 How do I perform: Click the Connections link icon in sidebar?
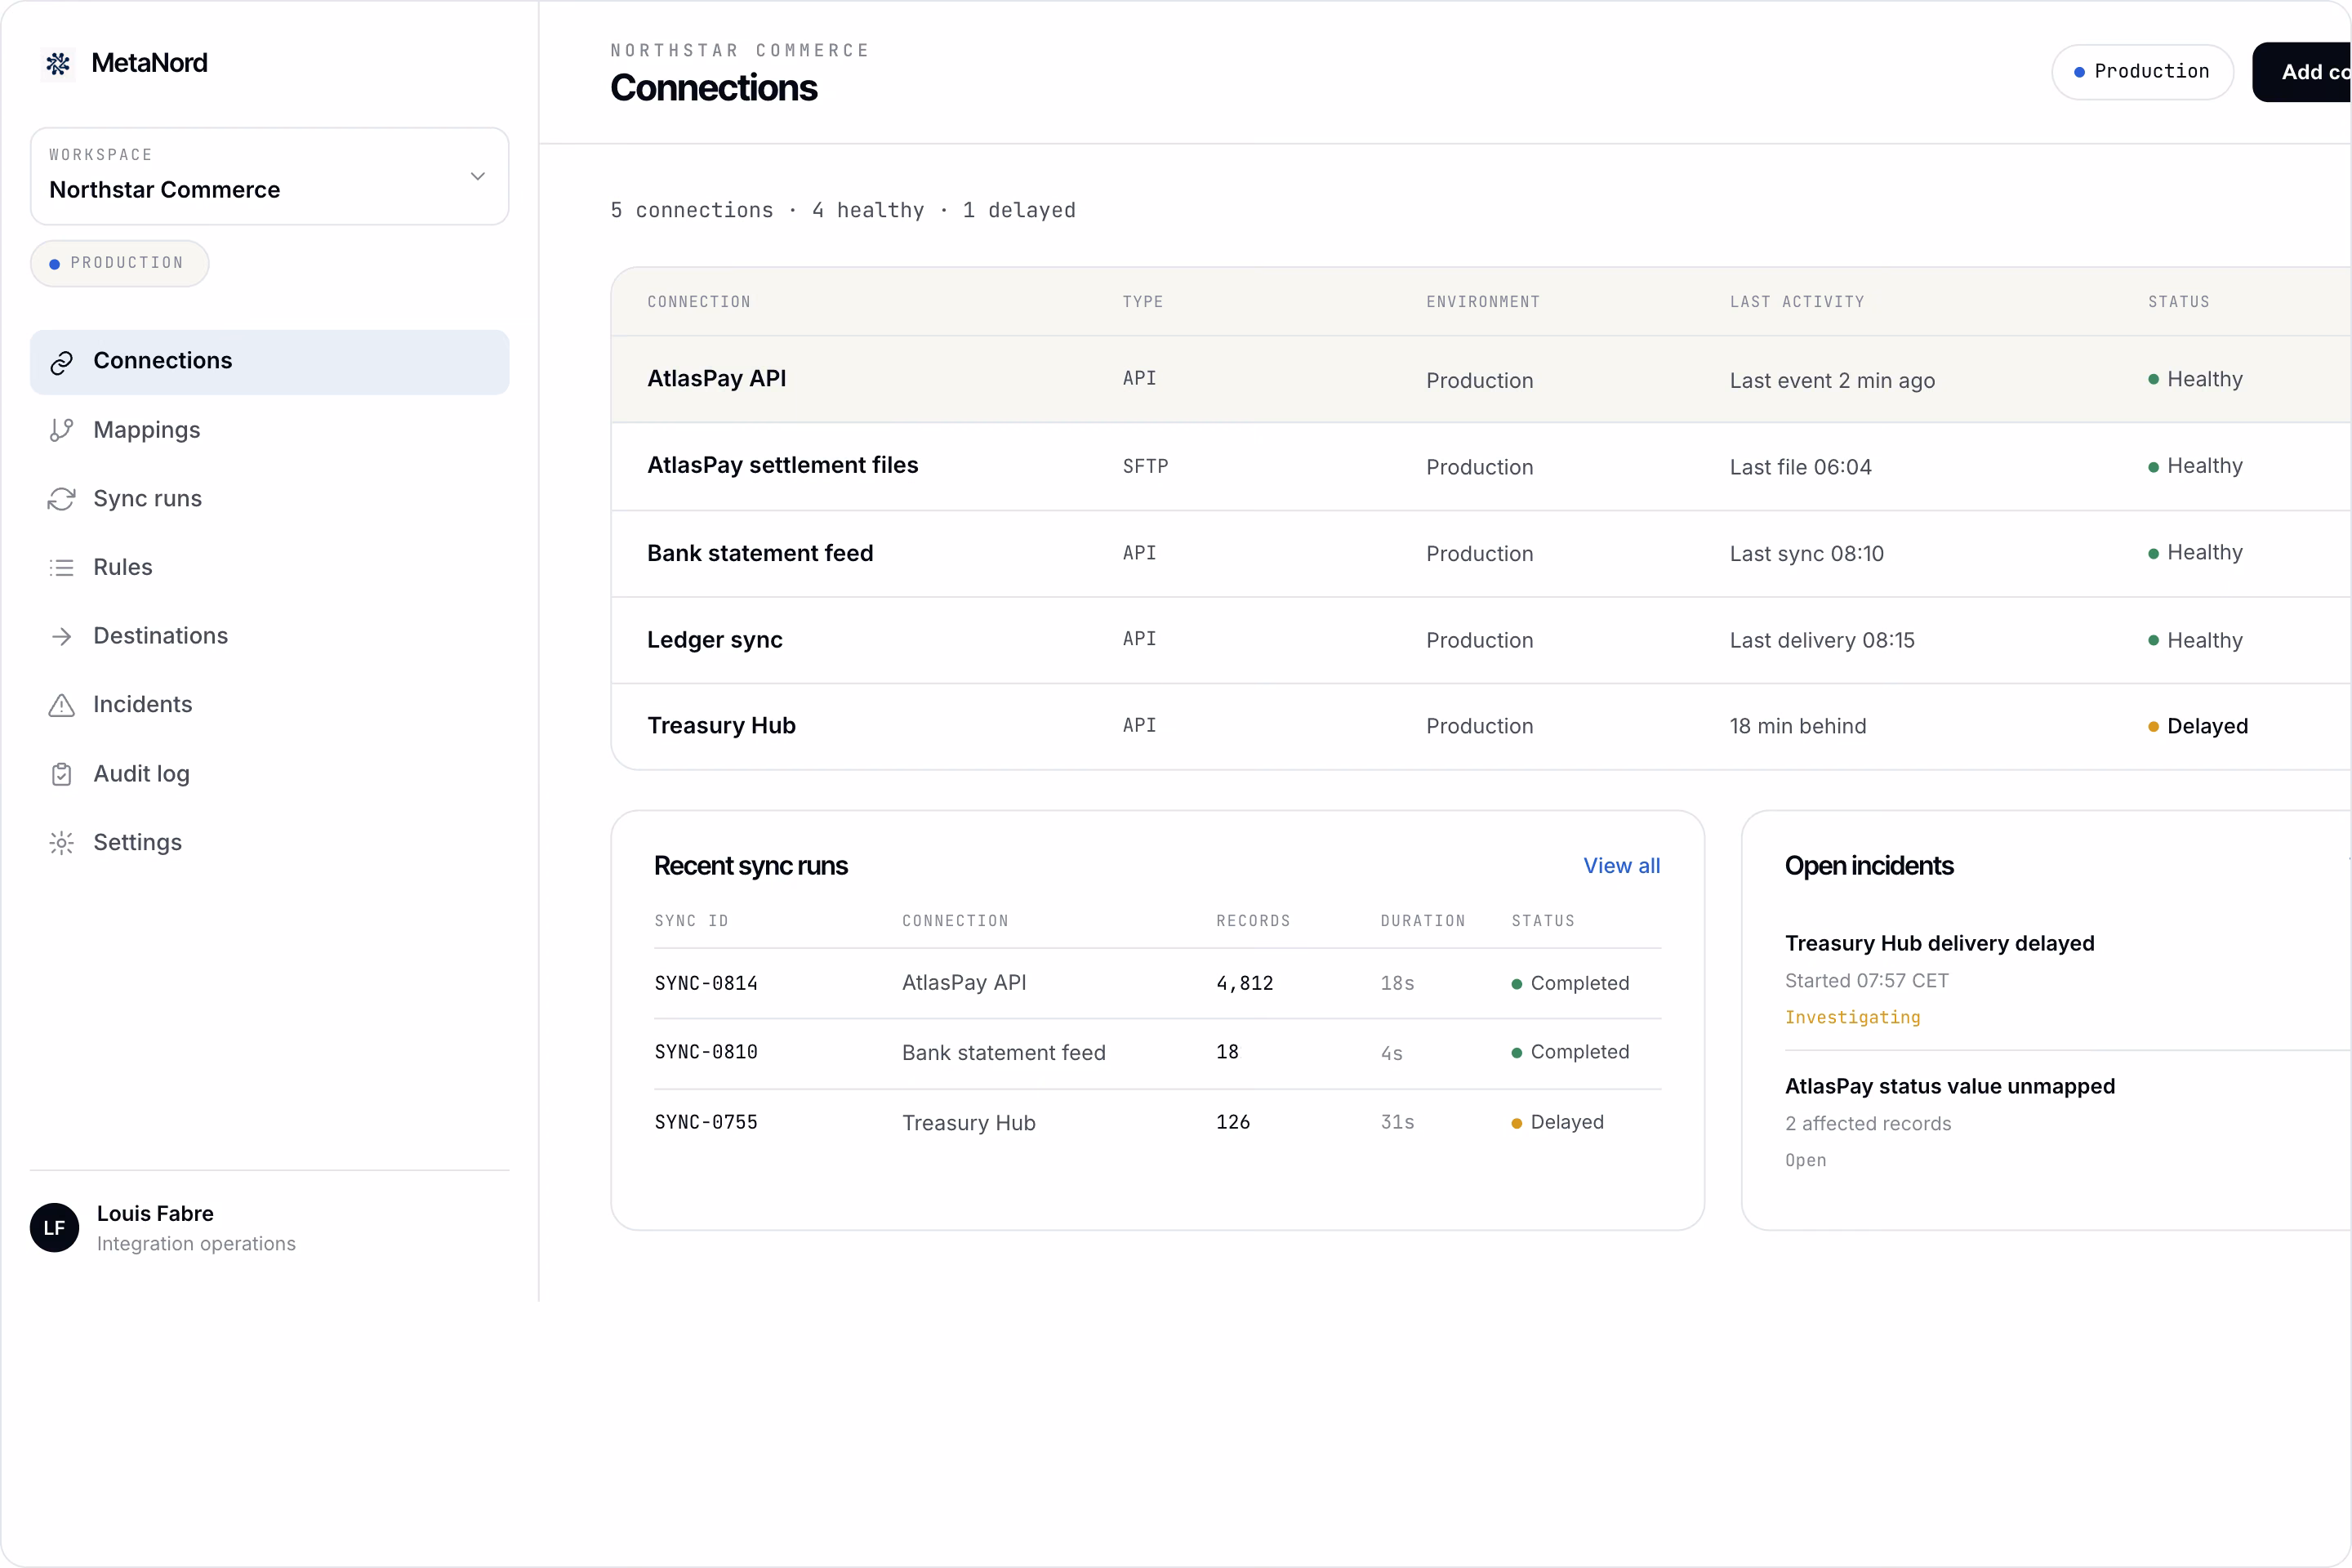coord(61,362)
